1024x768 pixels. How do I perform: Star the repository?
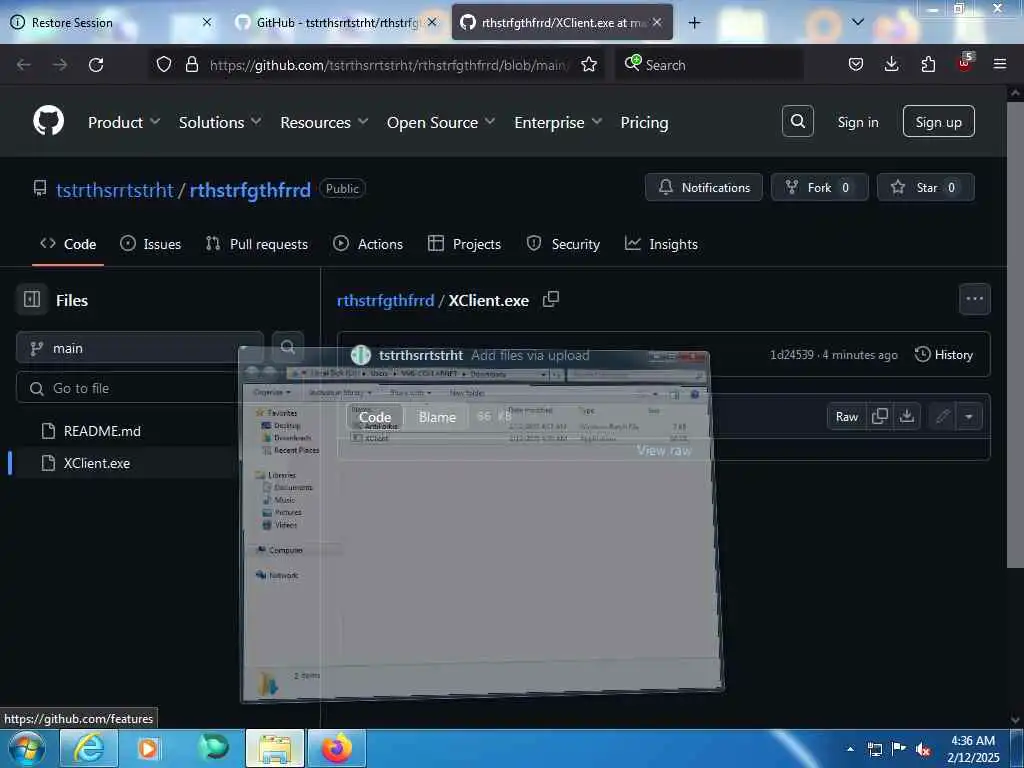coord(925,187)
